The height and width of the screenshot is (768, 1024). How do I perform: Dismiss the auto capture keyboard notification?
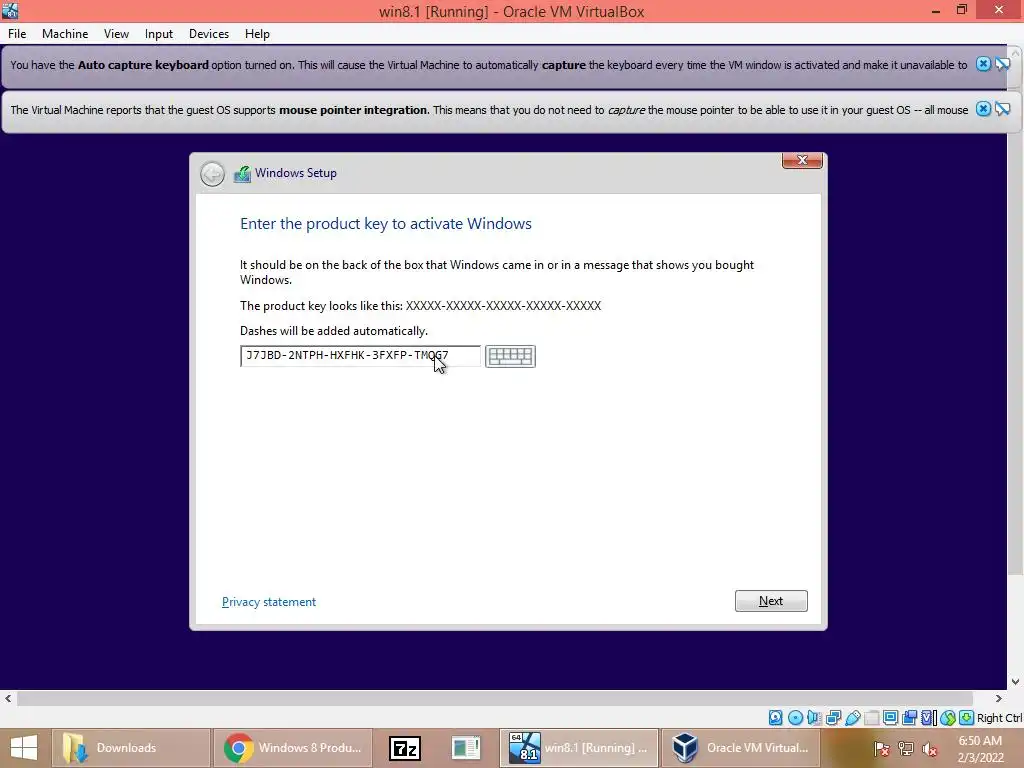[983, 64]
